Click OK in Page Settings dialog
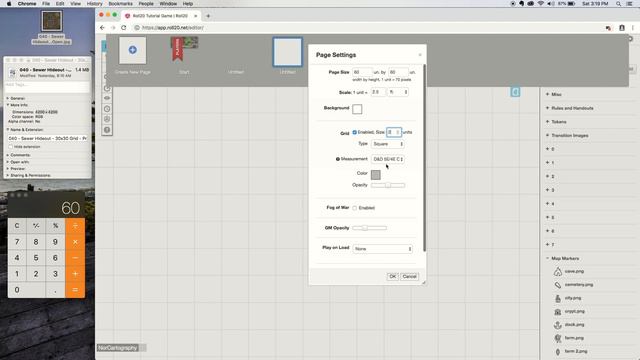Viewport: 640px width, 360px height. click(392, 276)
